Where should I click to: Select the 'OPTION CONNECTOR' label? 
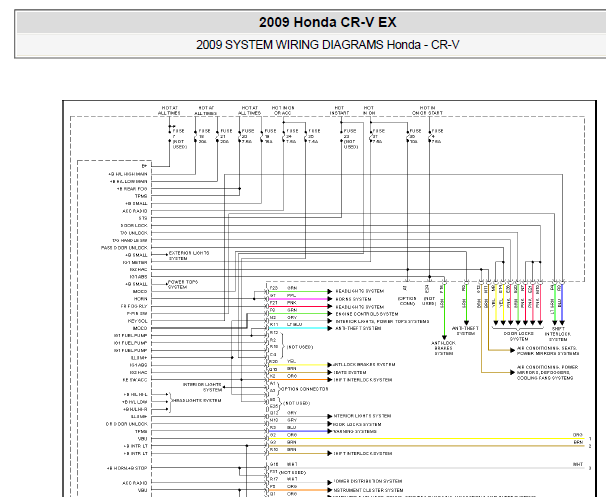click(x=305, y=389)
